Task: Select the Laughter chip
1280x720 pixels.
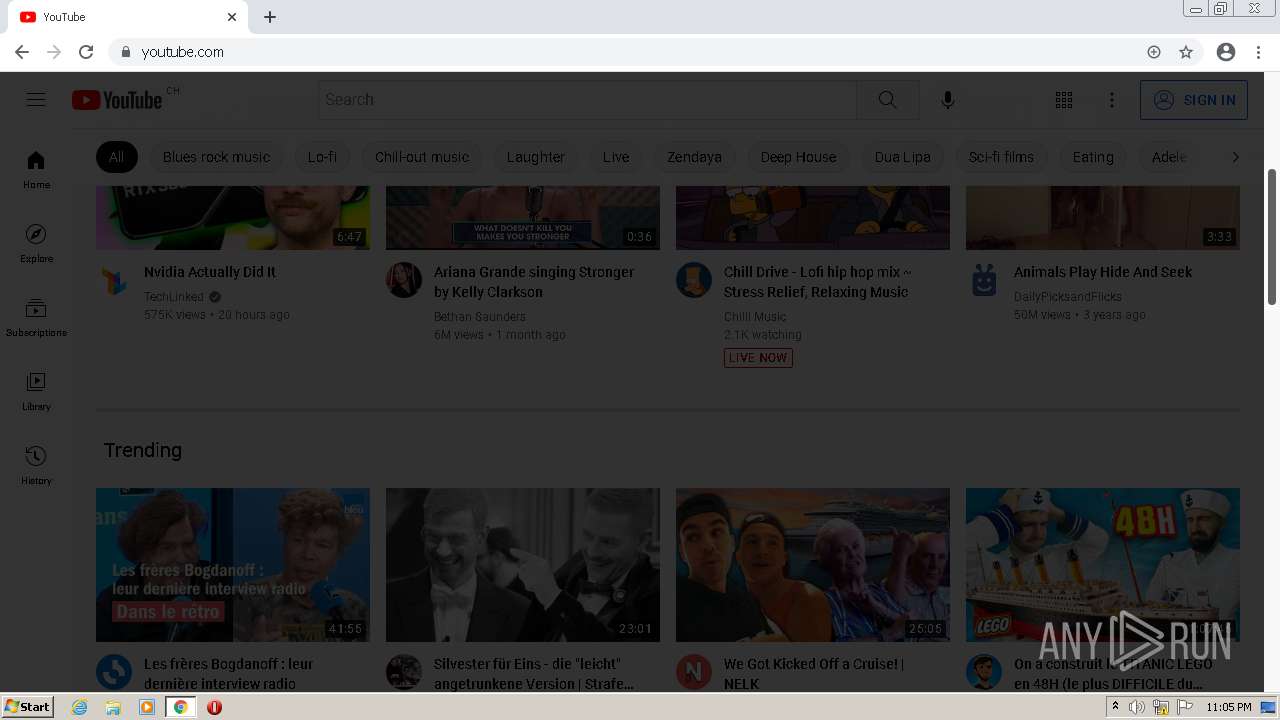Action: click(x=536, y=157)
